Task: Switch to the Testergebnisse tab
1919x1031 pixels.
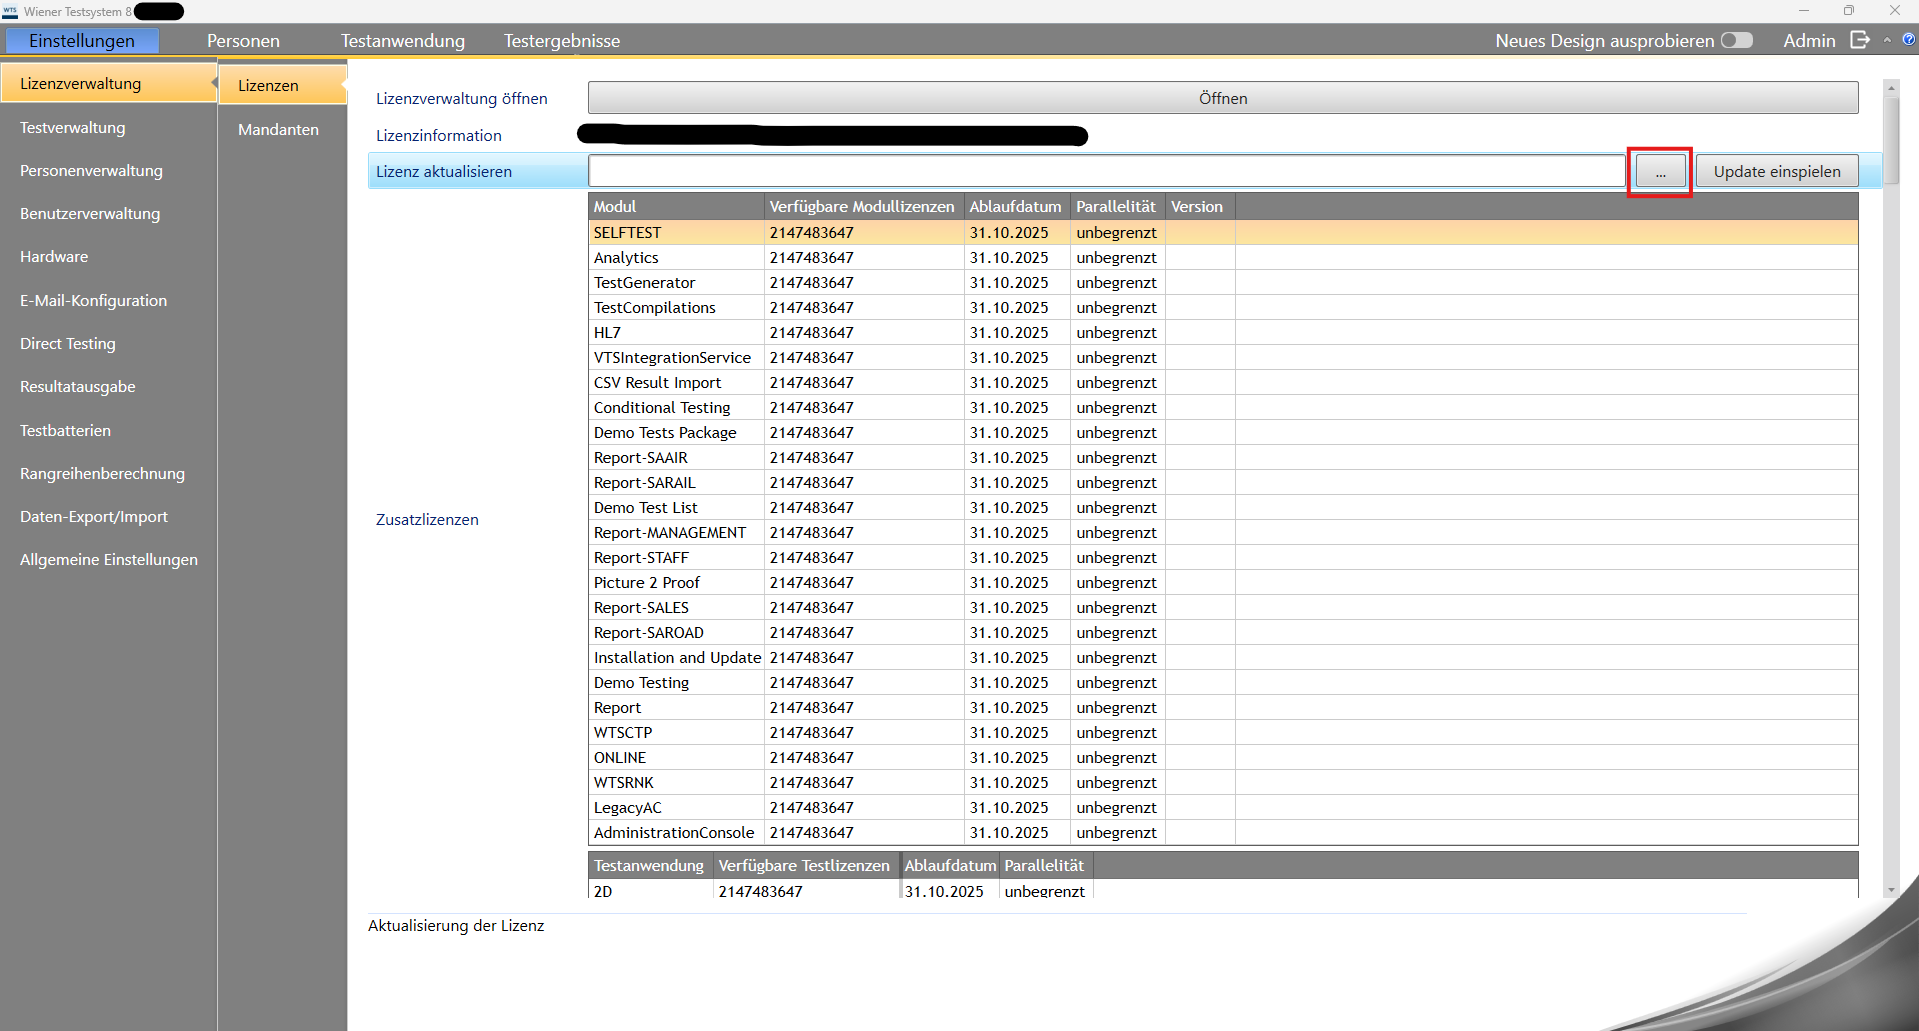Action: pos(561,41)
